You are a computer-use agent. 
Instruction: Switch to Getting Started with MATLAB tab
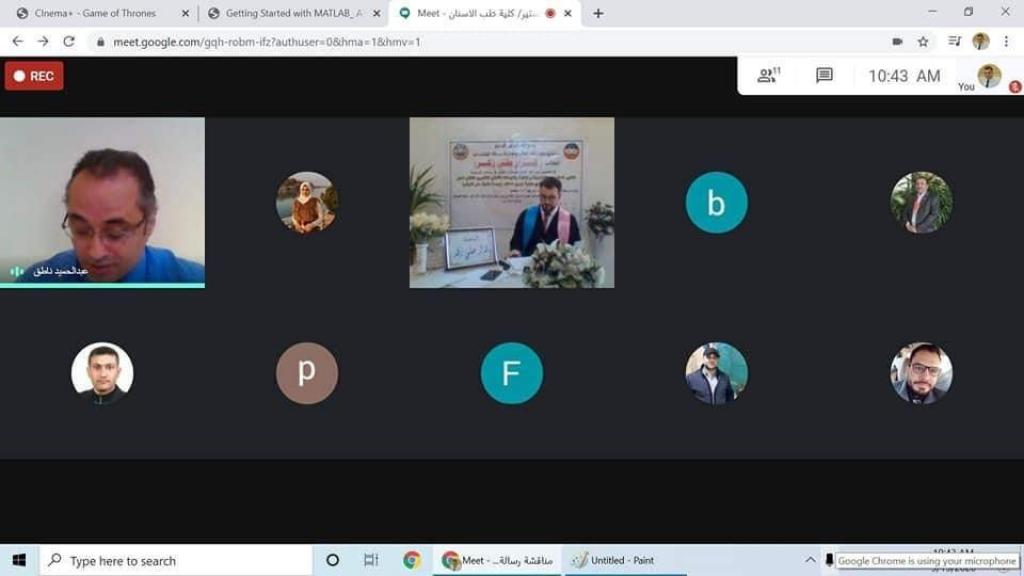(x=290, y=14)
